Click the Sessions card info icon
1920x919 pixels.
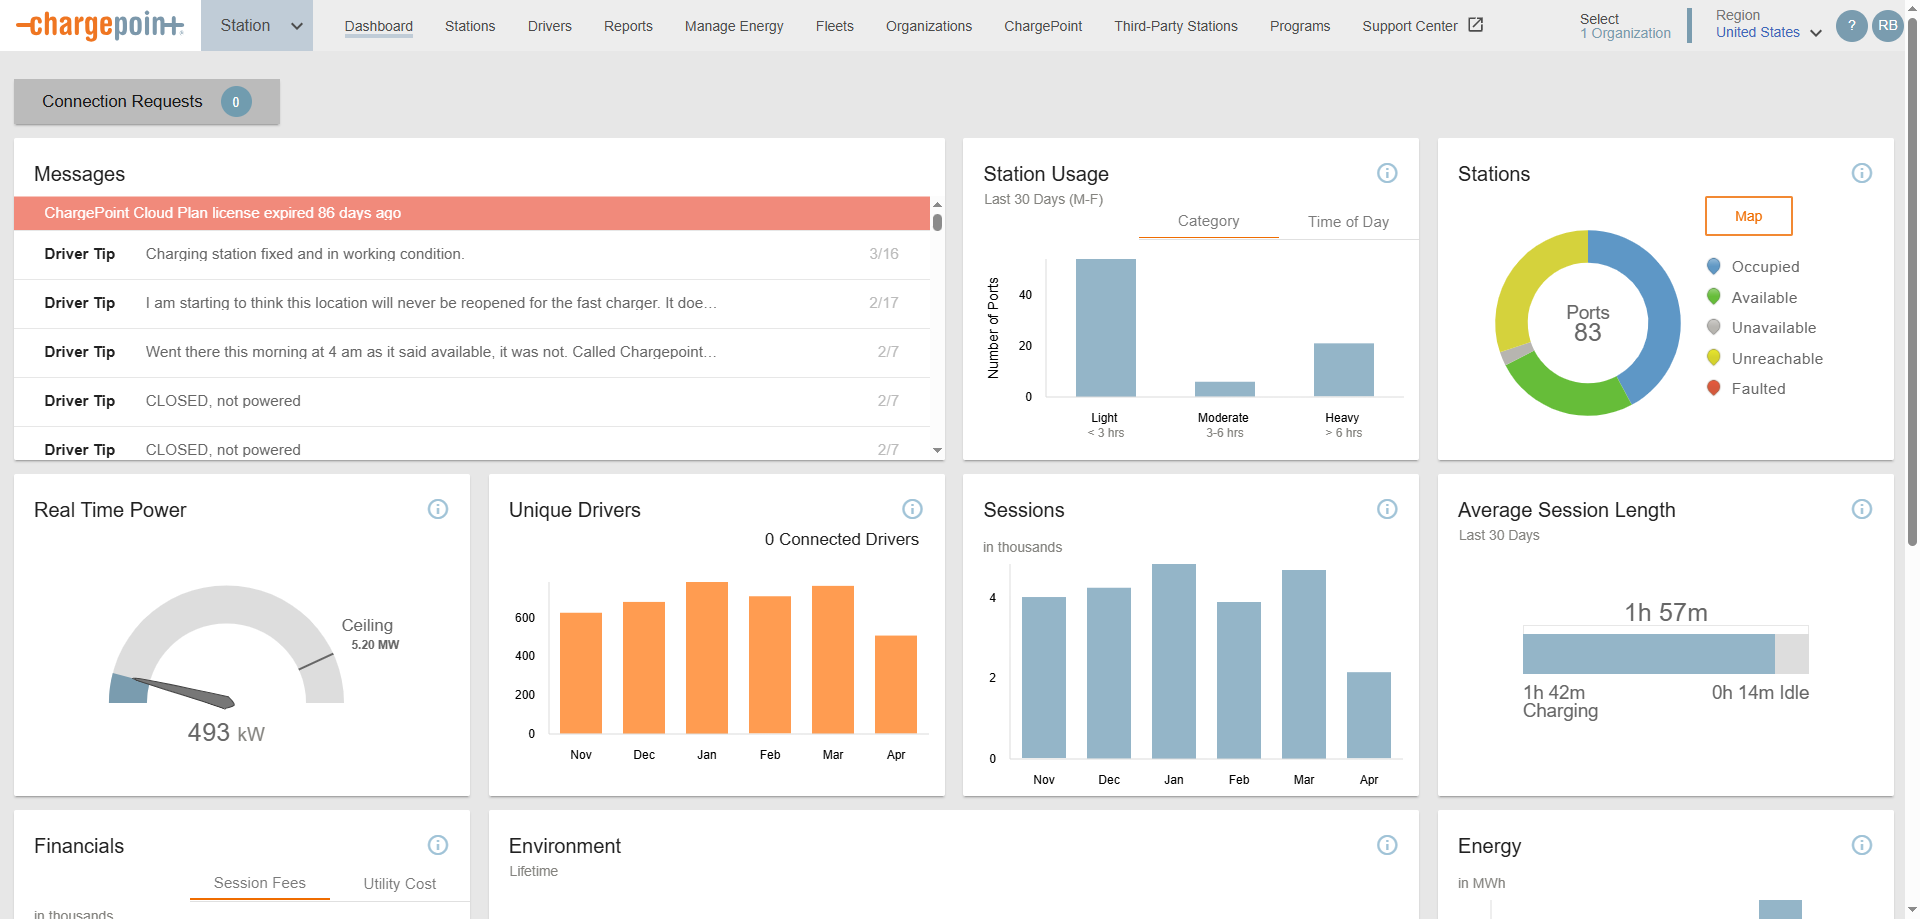(x=1386, y=509)
